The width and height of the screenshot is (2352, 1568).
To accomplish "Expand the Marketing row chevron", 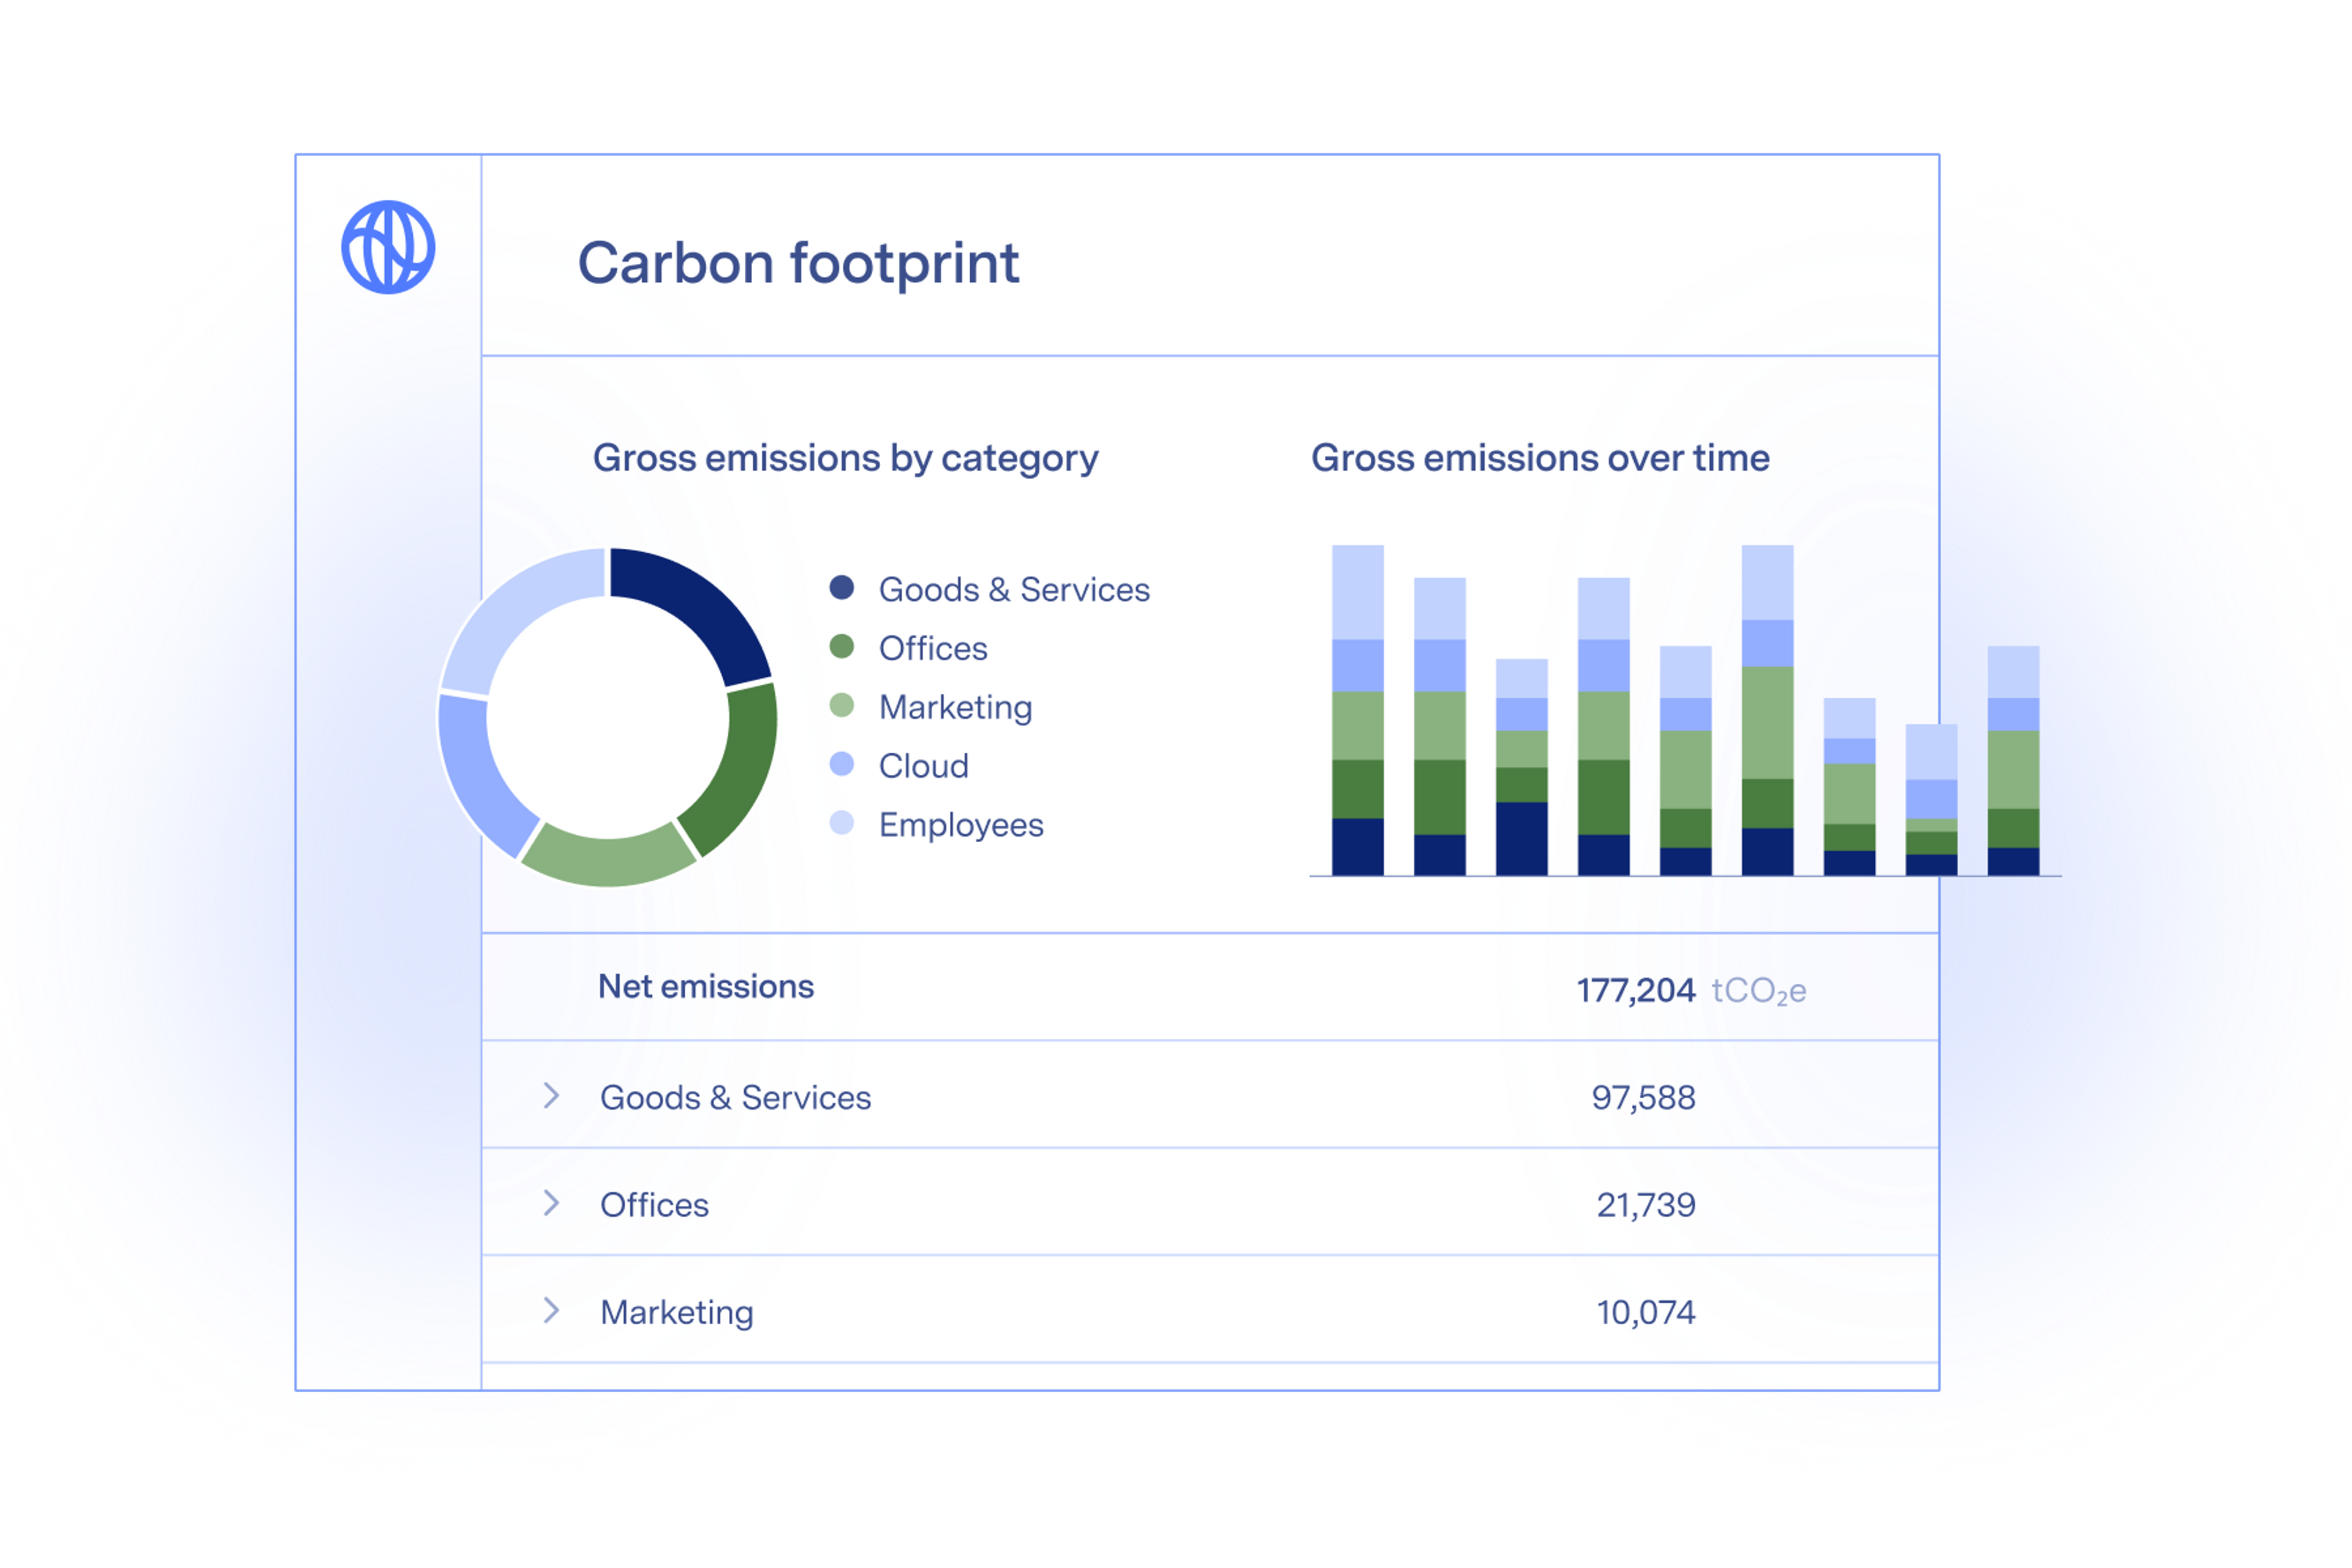I will click(551, 1310).
